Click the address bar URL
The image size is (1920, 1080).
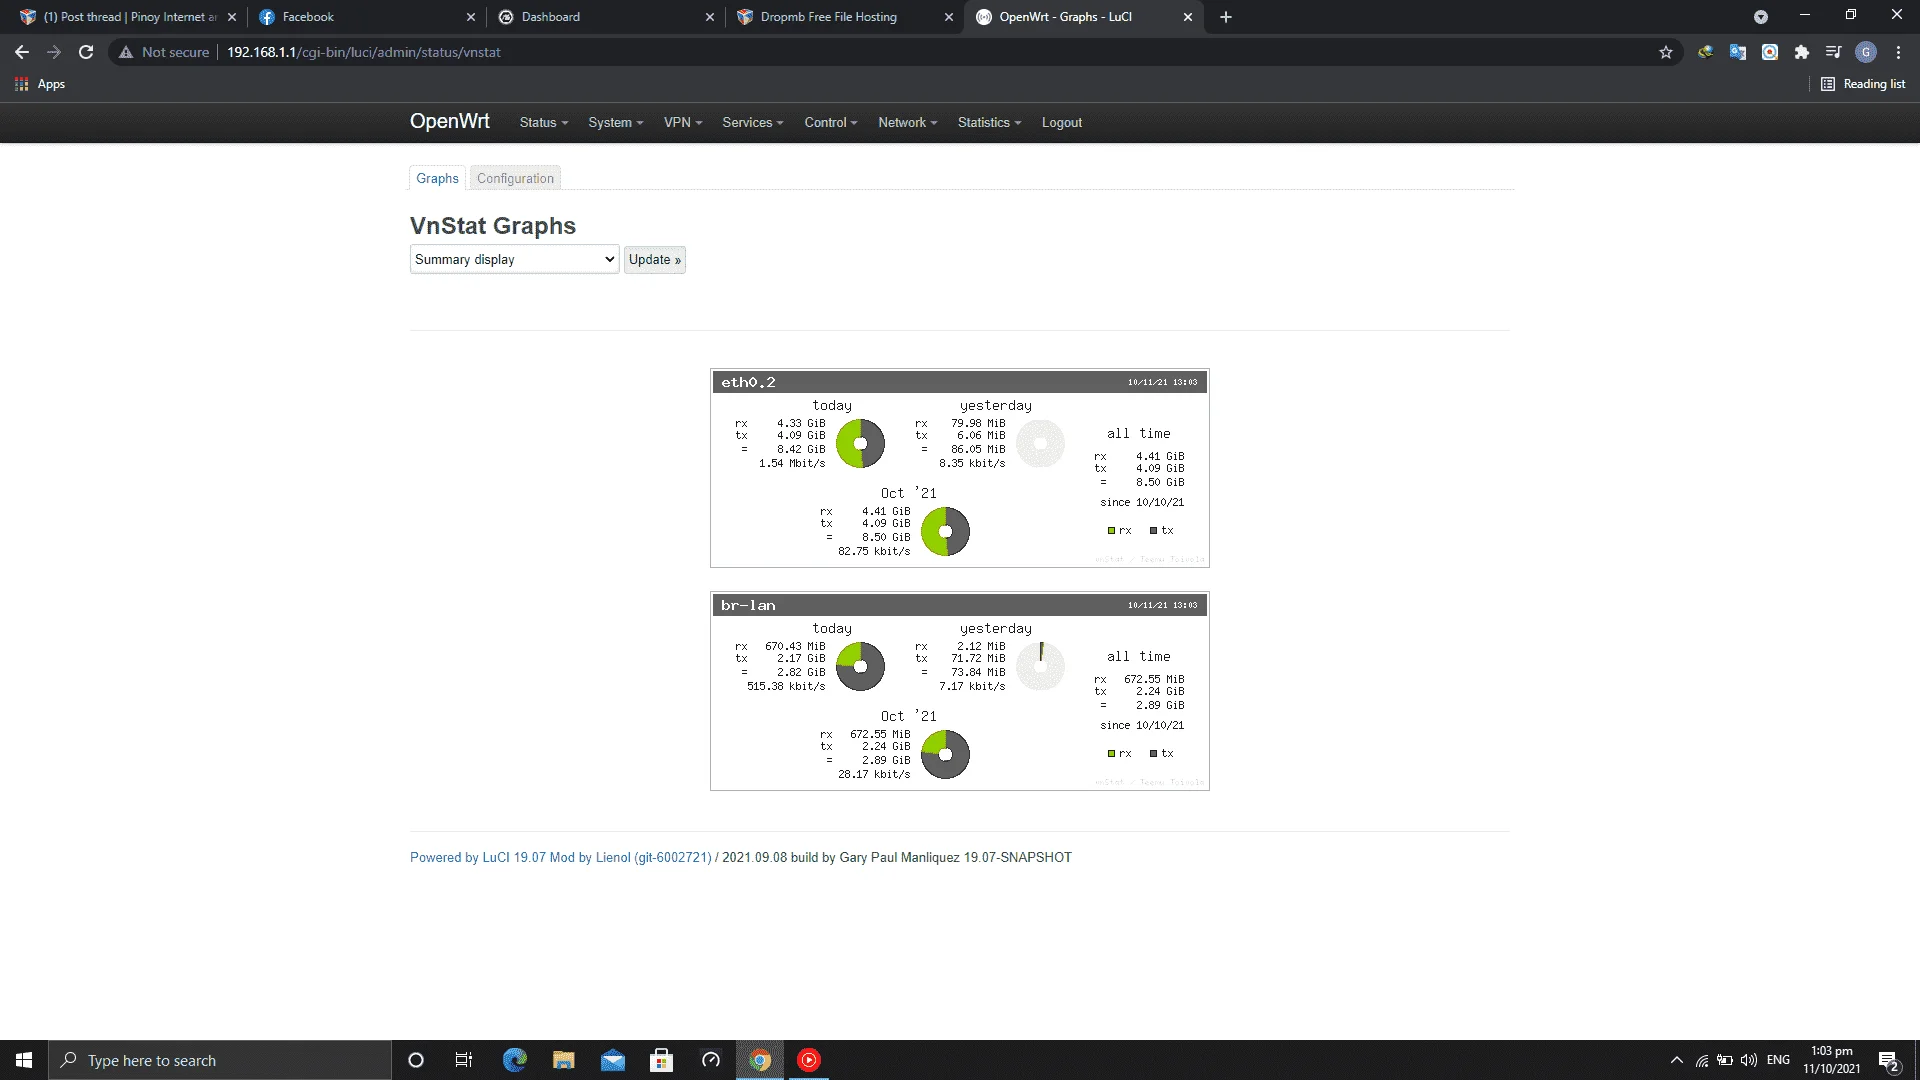pyautogui.click(x=364, y=52)
